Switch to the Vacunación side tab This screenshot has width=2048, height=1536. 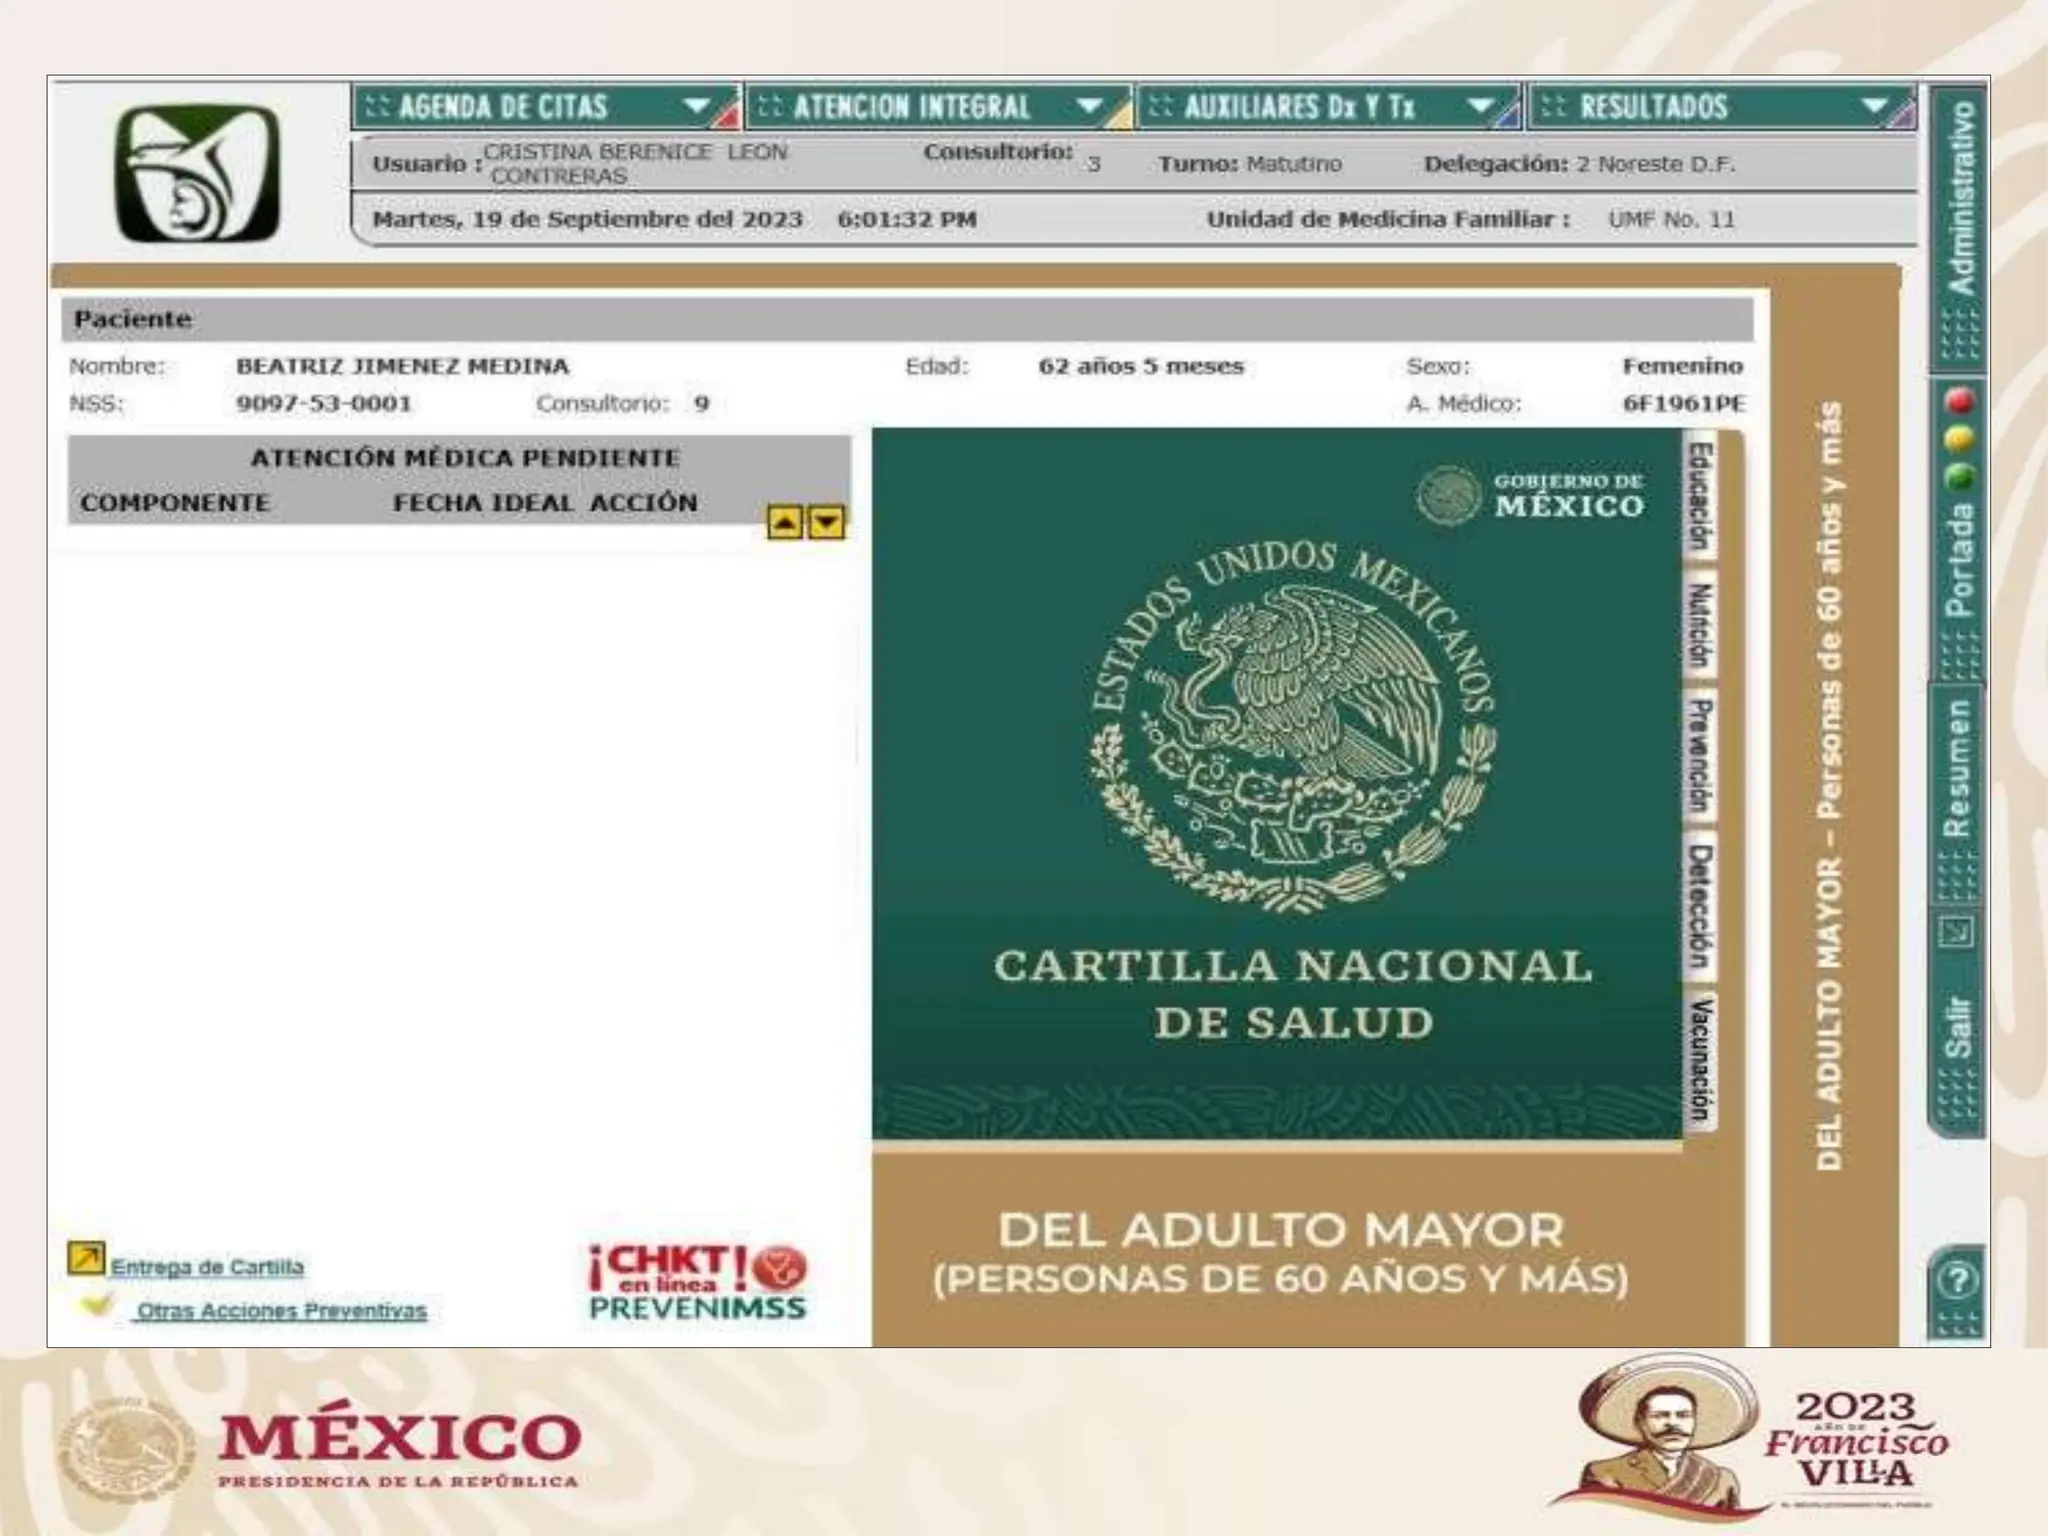[x=1701, y=1061]
